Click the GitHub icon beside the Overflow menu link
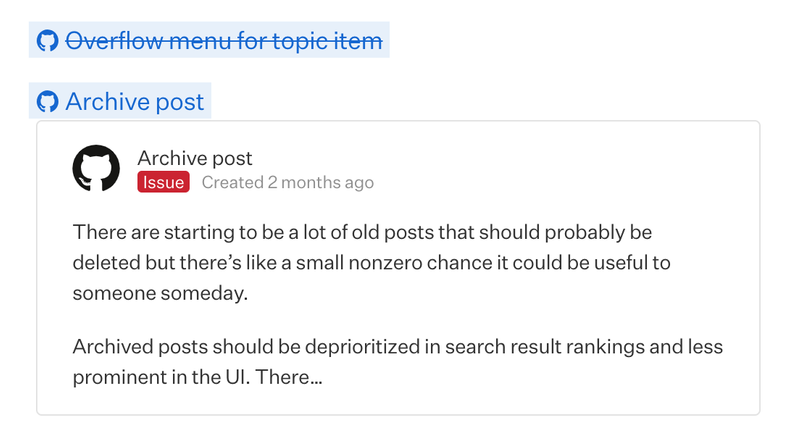Screen dimensions: 800x439 47,41
